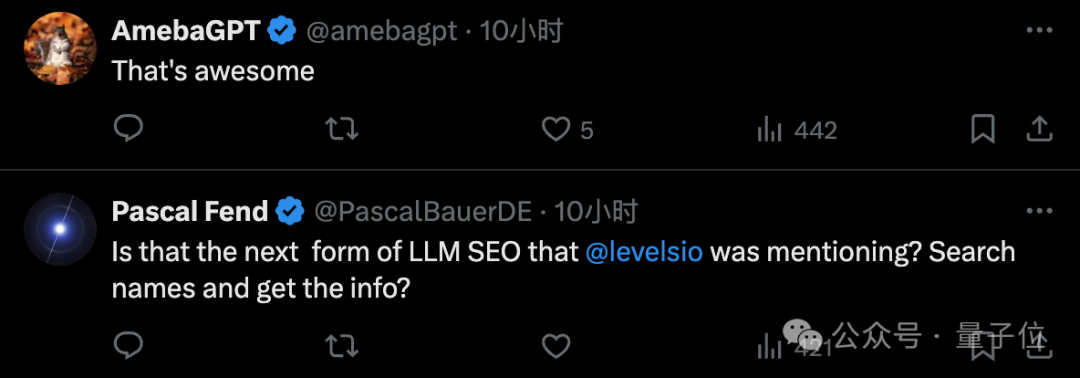
Task: View view count on Pascal Fend's tweet
Action: 796,346
